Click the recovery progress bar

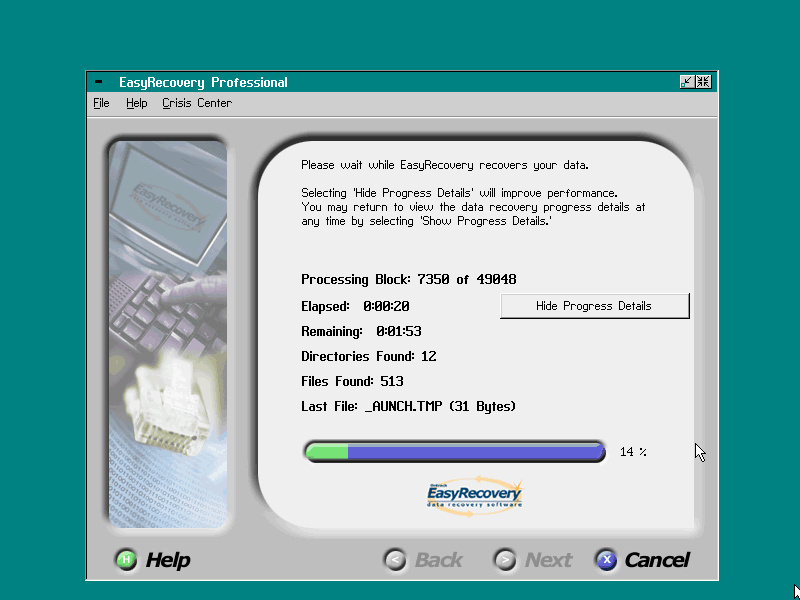(455, 452)
